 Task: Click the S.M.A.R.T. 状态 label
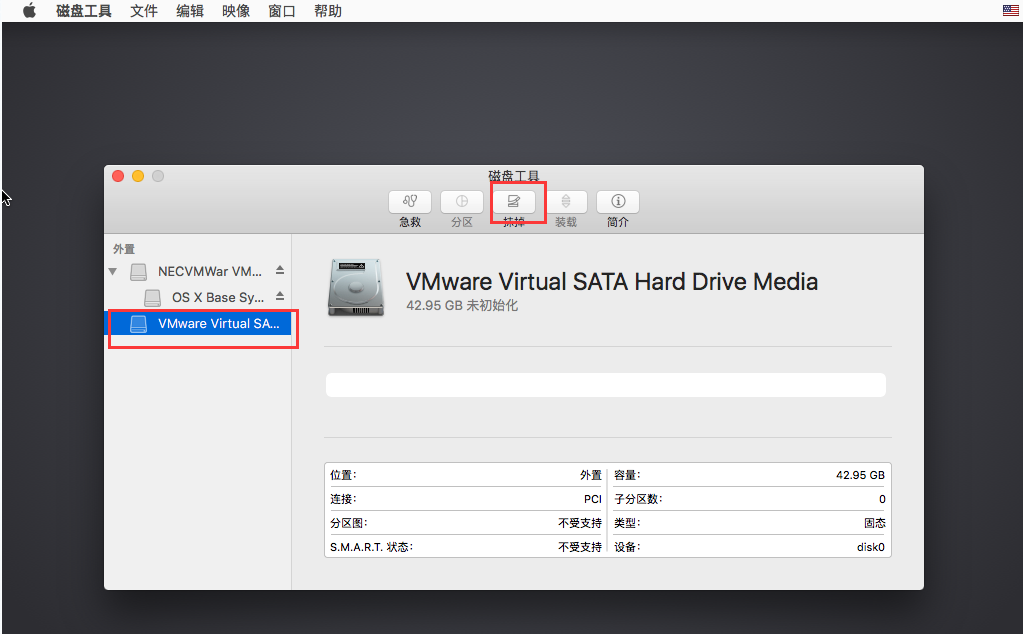click(371, 547)
